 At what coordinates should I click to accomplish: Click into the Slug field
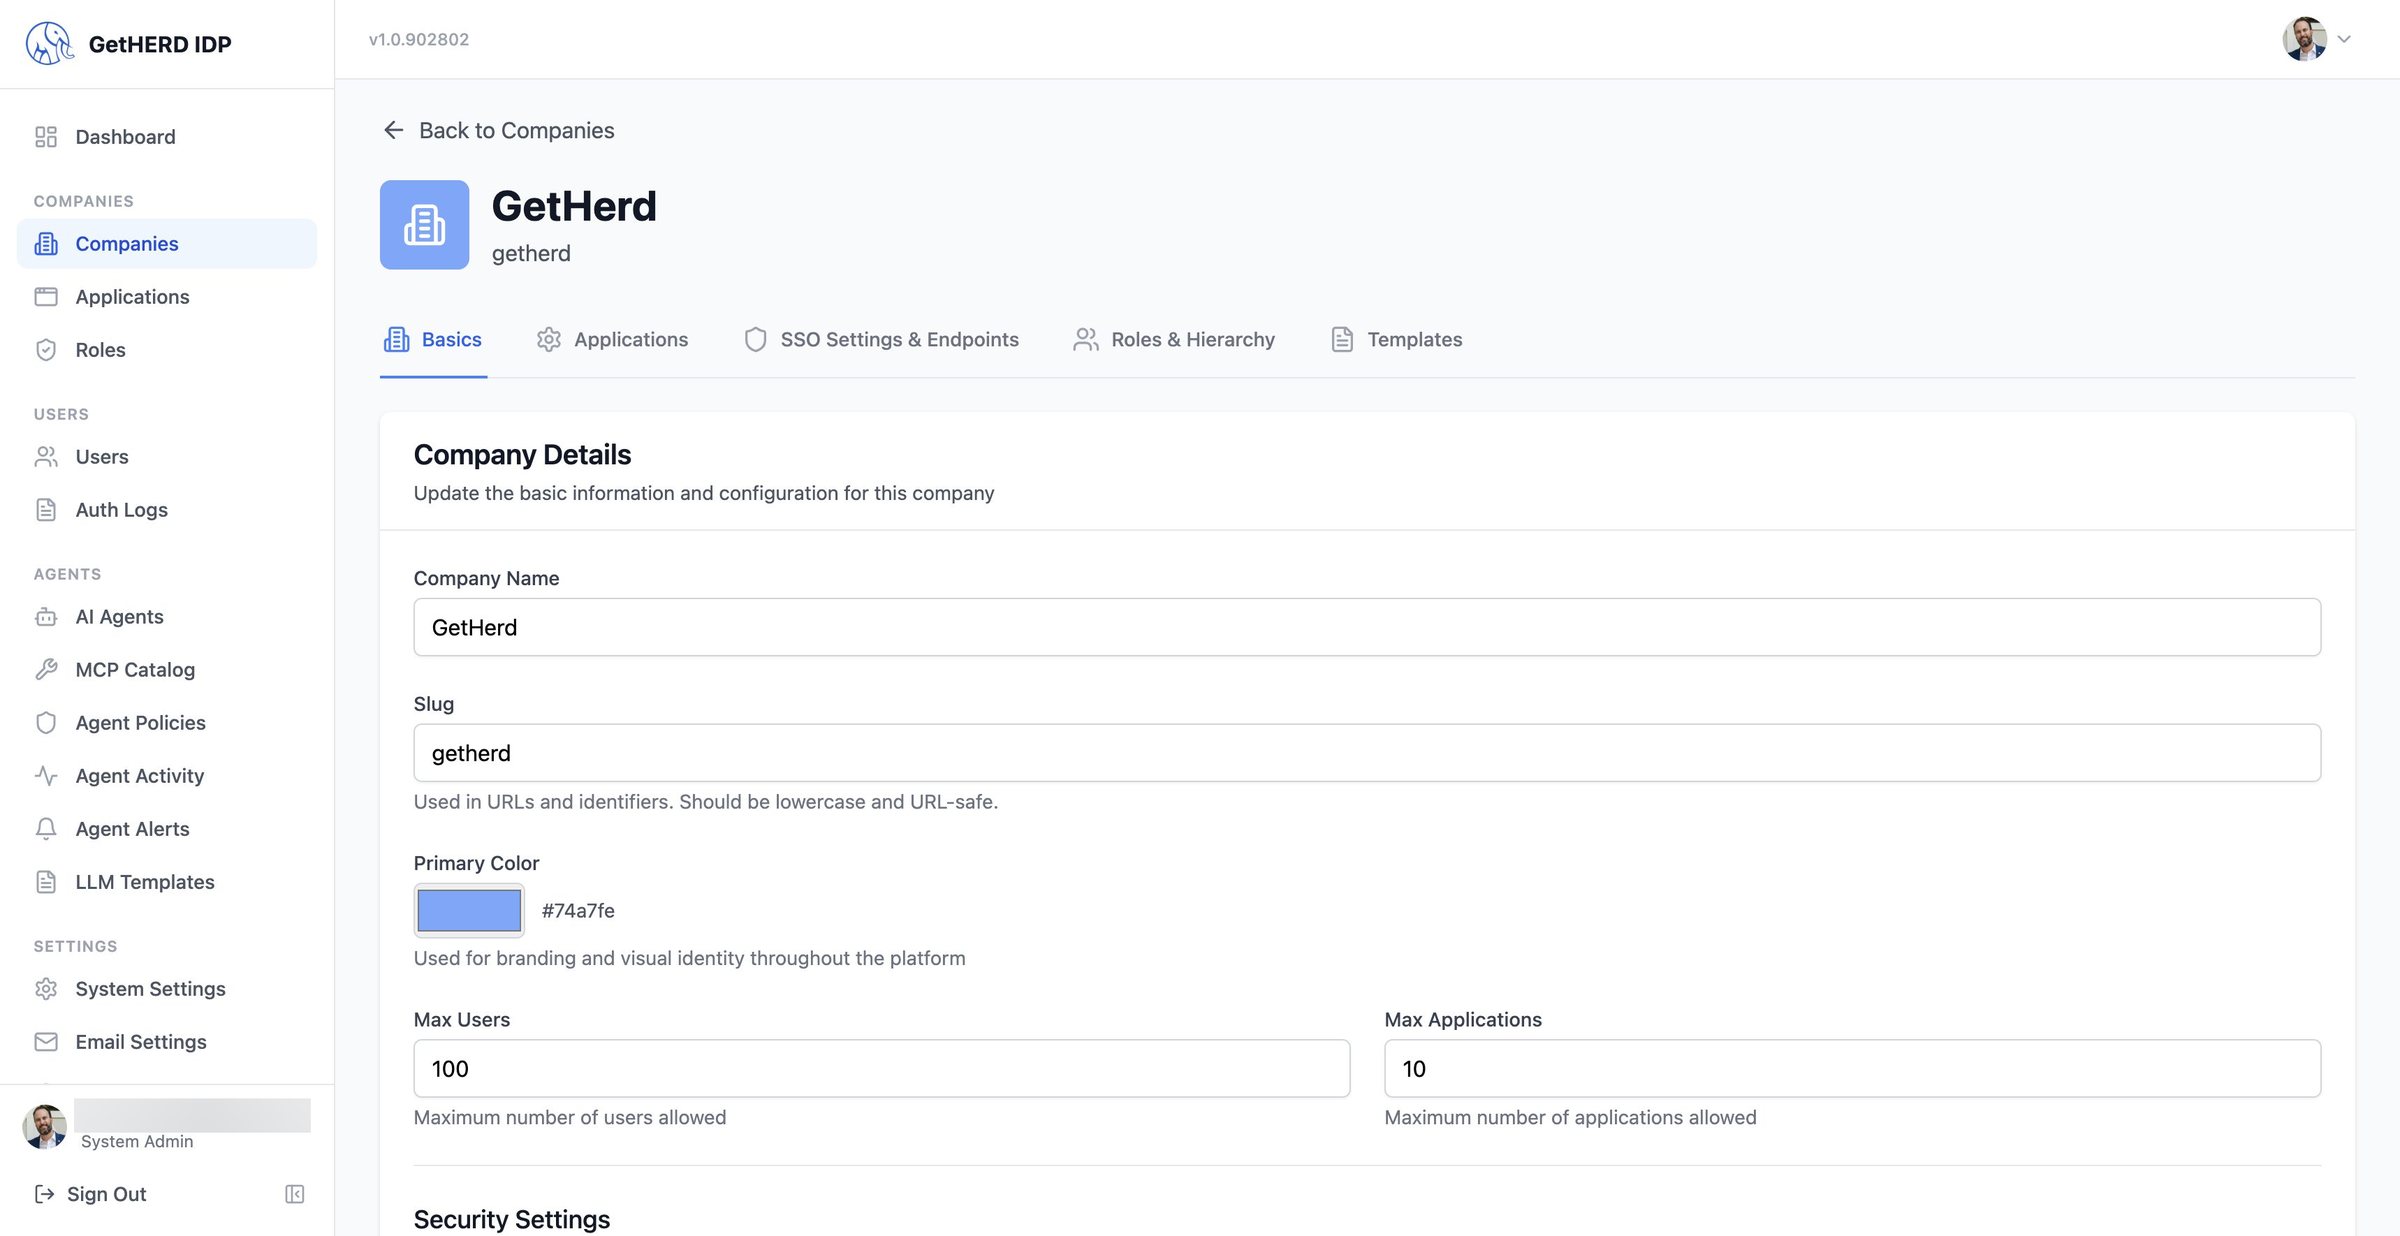[x=1367, y=753]
